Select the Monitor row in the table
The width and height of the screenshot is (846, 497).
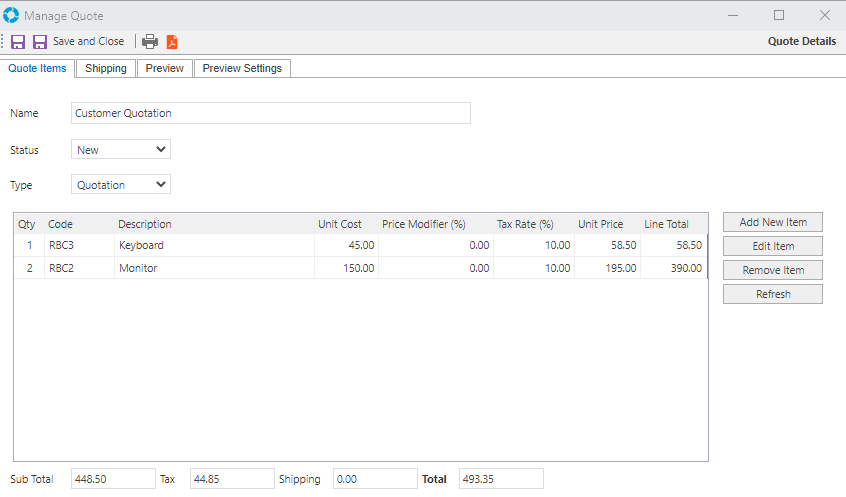(138, 268)
